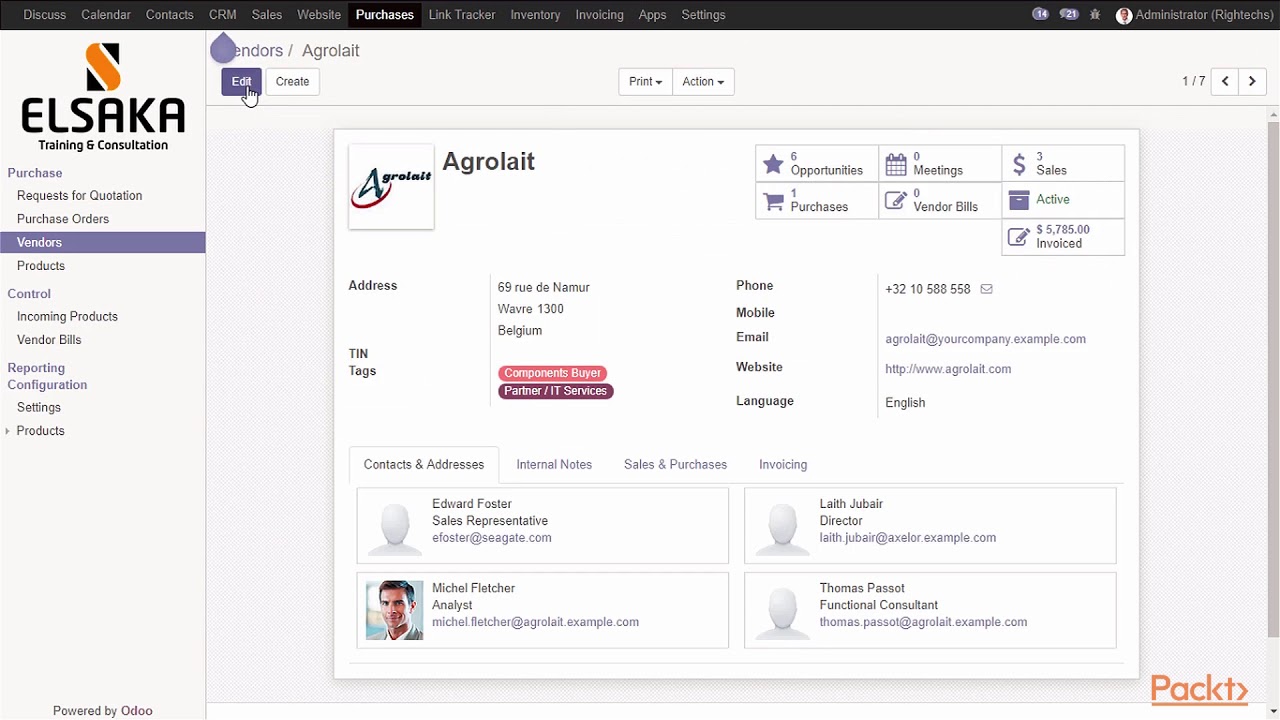
Task: Open the debug bug icon in the top bar
Action: click(x=1096, y=15)
